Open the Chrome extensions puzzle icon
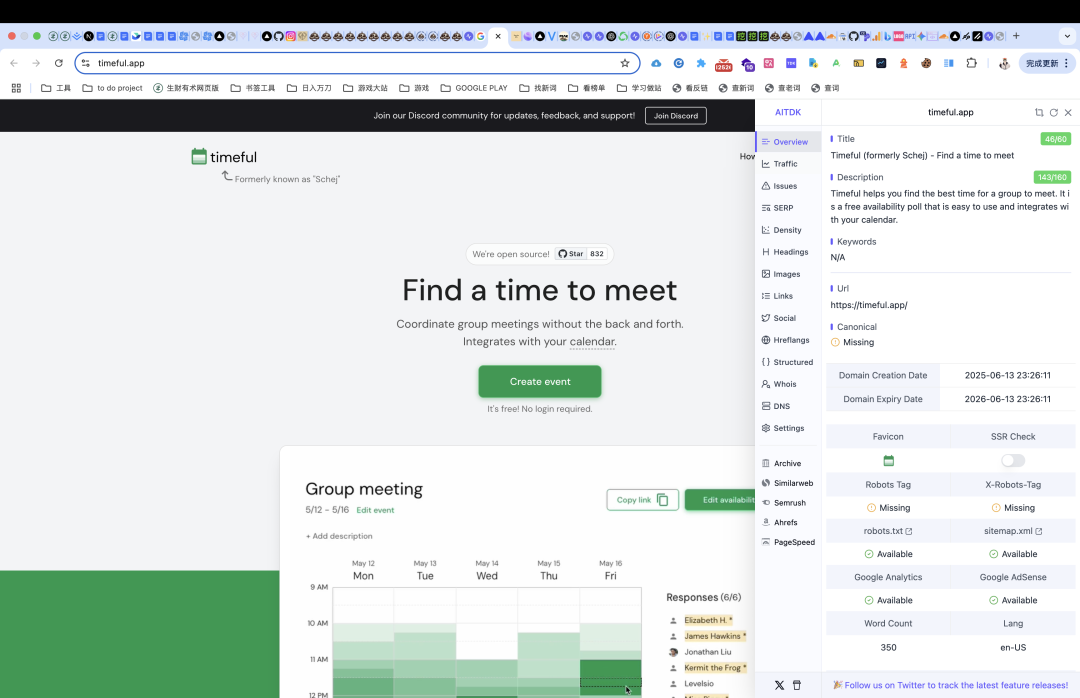The image size is (1080, 698). click(971, 63)
